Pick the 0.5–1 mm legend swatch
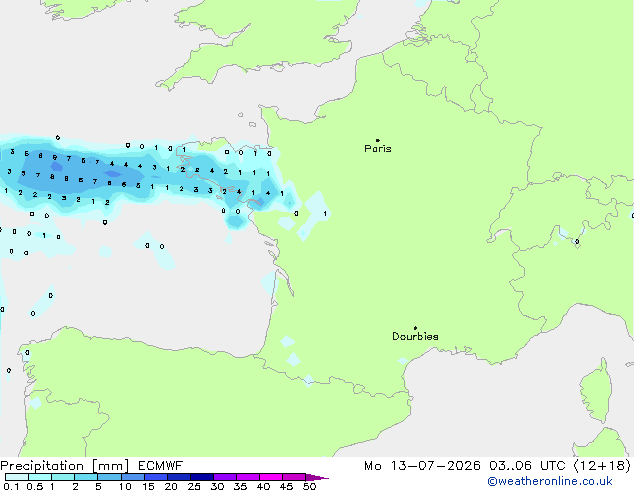 coord(40,477)
